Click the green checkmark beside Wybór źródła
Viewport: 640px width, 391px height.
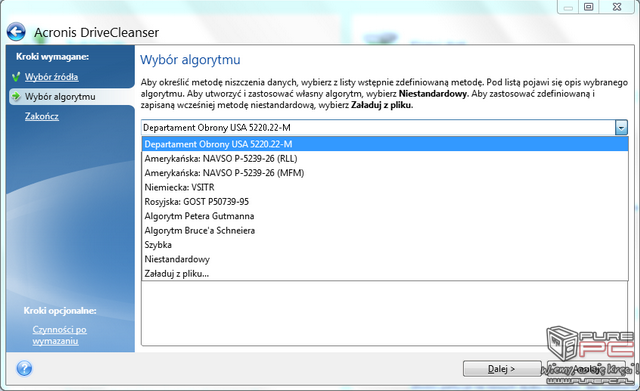click(x=16, y=76)
